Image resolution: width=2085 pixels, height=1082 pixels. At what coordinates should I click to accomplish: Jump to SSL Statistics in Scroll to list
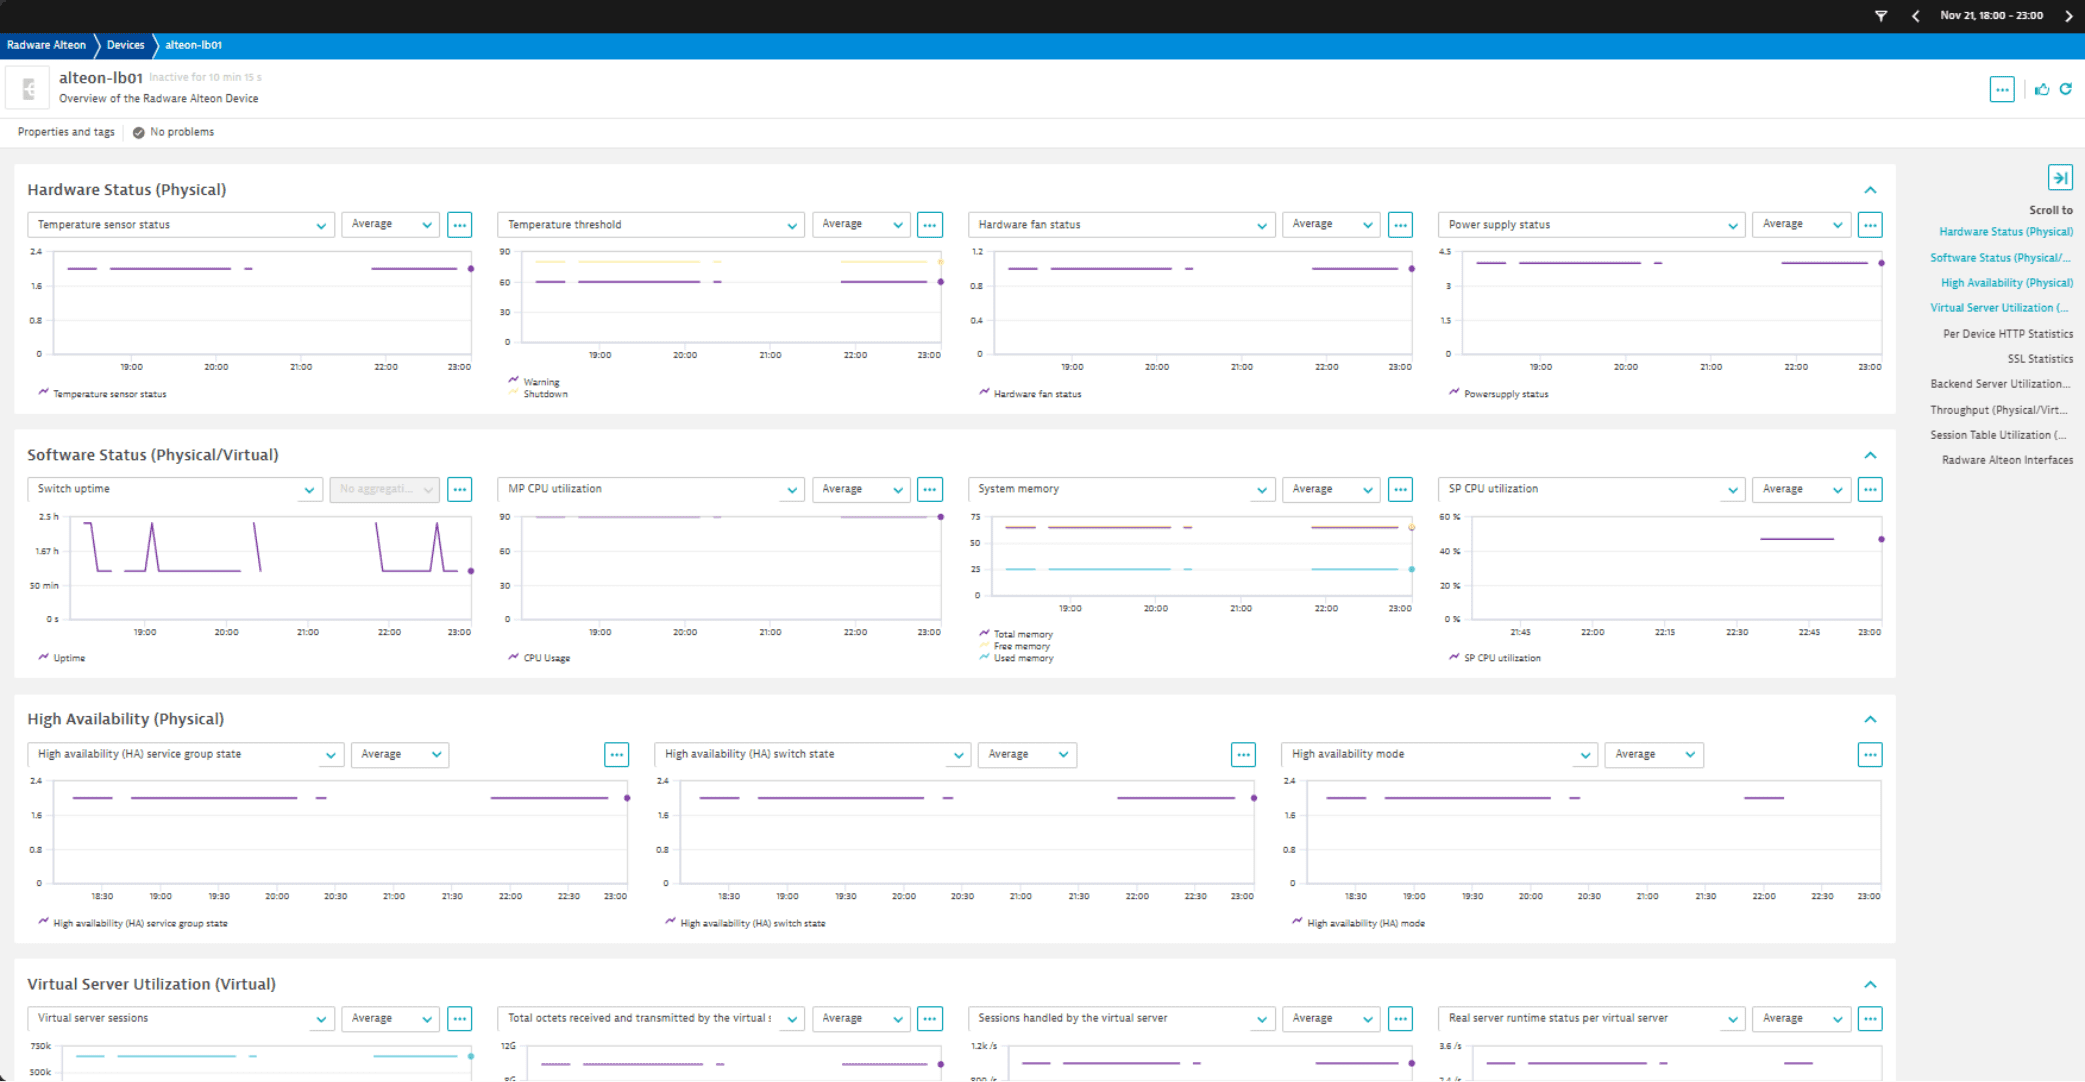point(2040,359)
